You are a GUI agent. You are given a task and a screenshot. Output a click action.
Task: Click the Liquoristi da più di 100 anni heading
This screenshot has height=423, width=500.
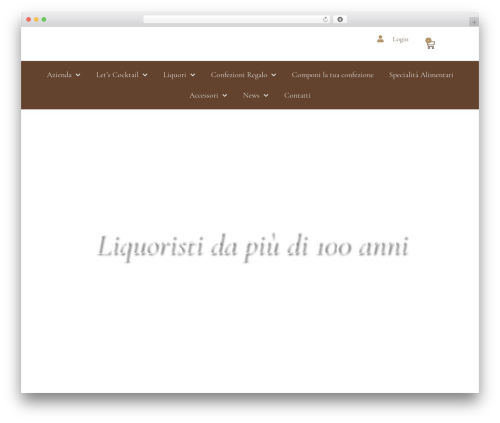253,247
